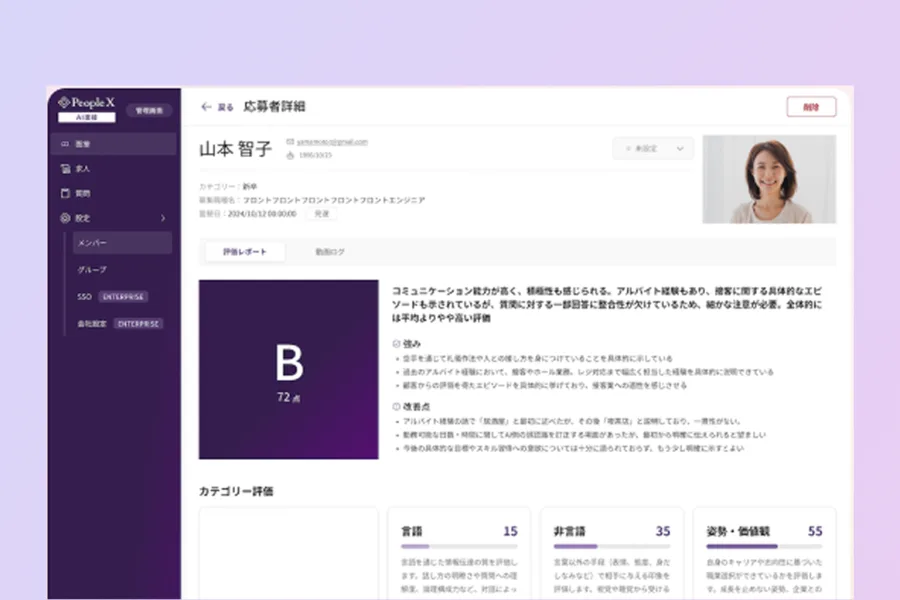The image size is (900, 600).
Task: Click the カテゴリー評価 heading
Action: click(x=236, y=491)
